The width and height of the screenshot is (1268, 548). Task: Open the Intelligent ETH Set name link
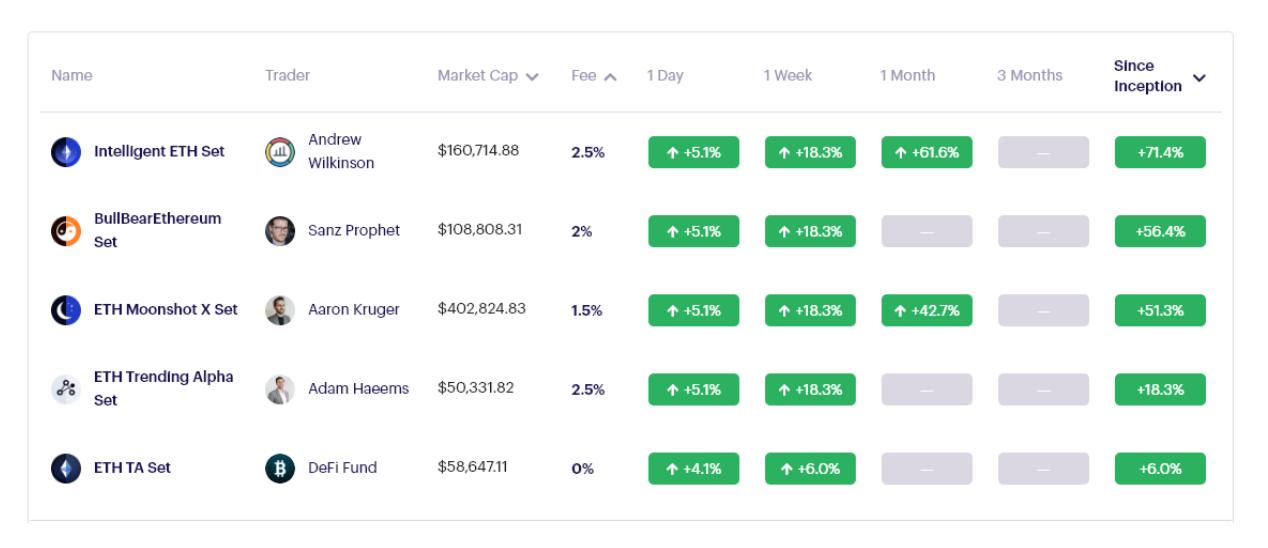coord(159,152)
